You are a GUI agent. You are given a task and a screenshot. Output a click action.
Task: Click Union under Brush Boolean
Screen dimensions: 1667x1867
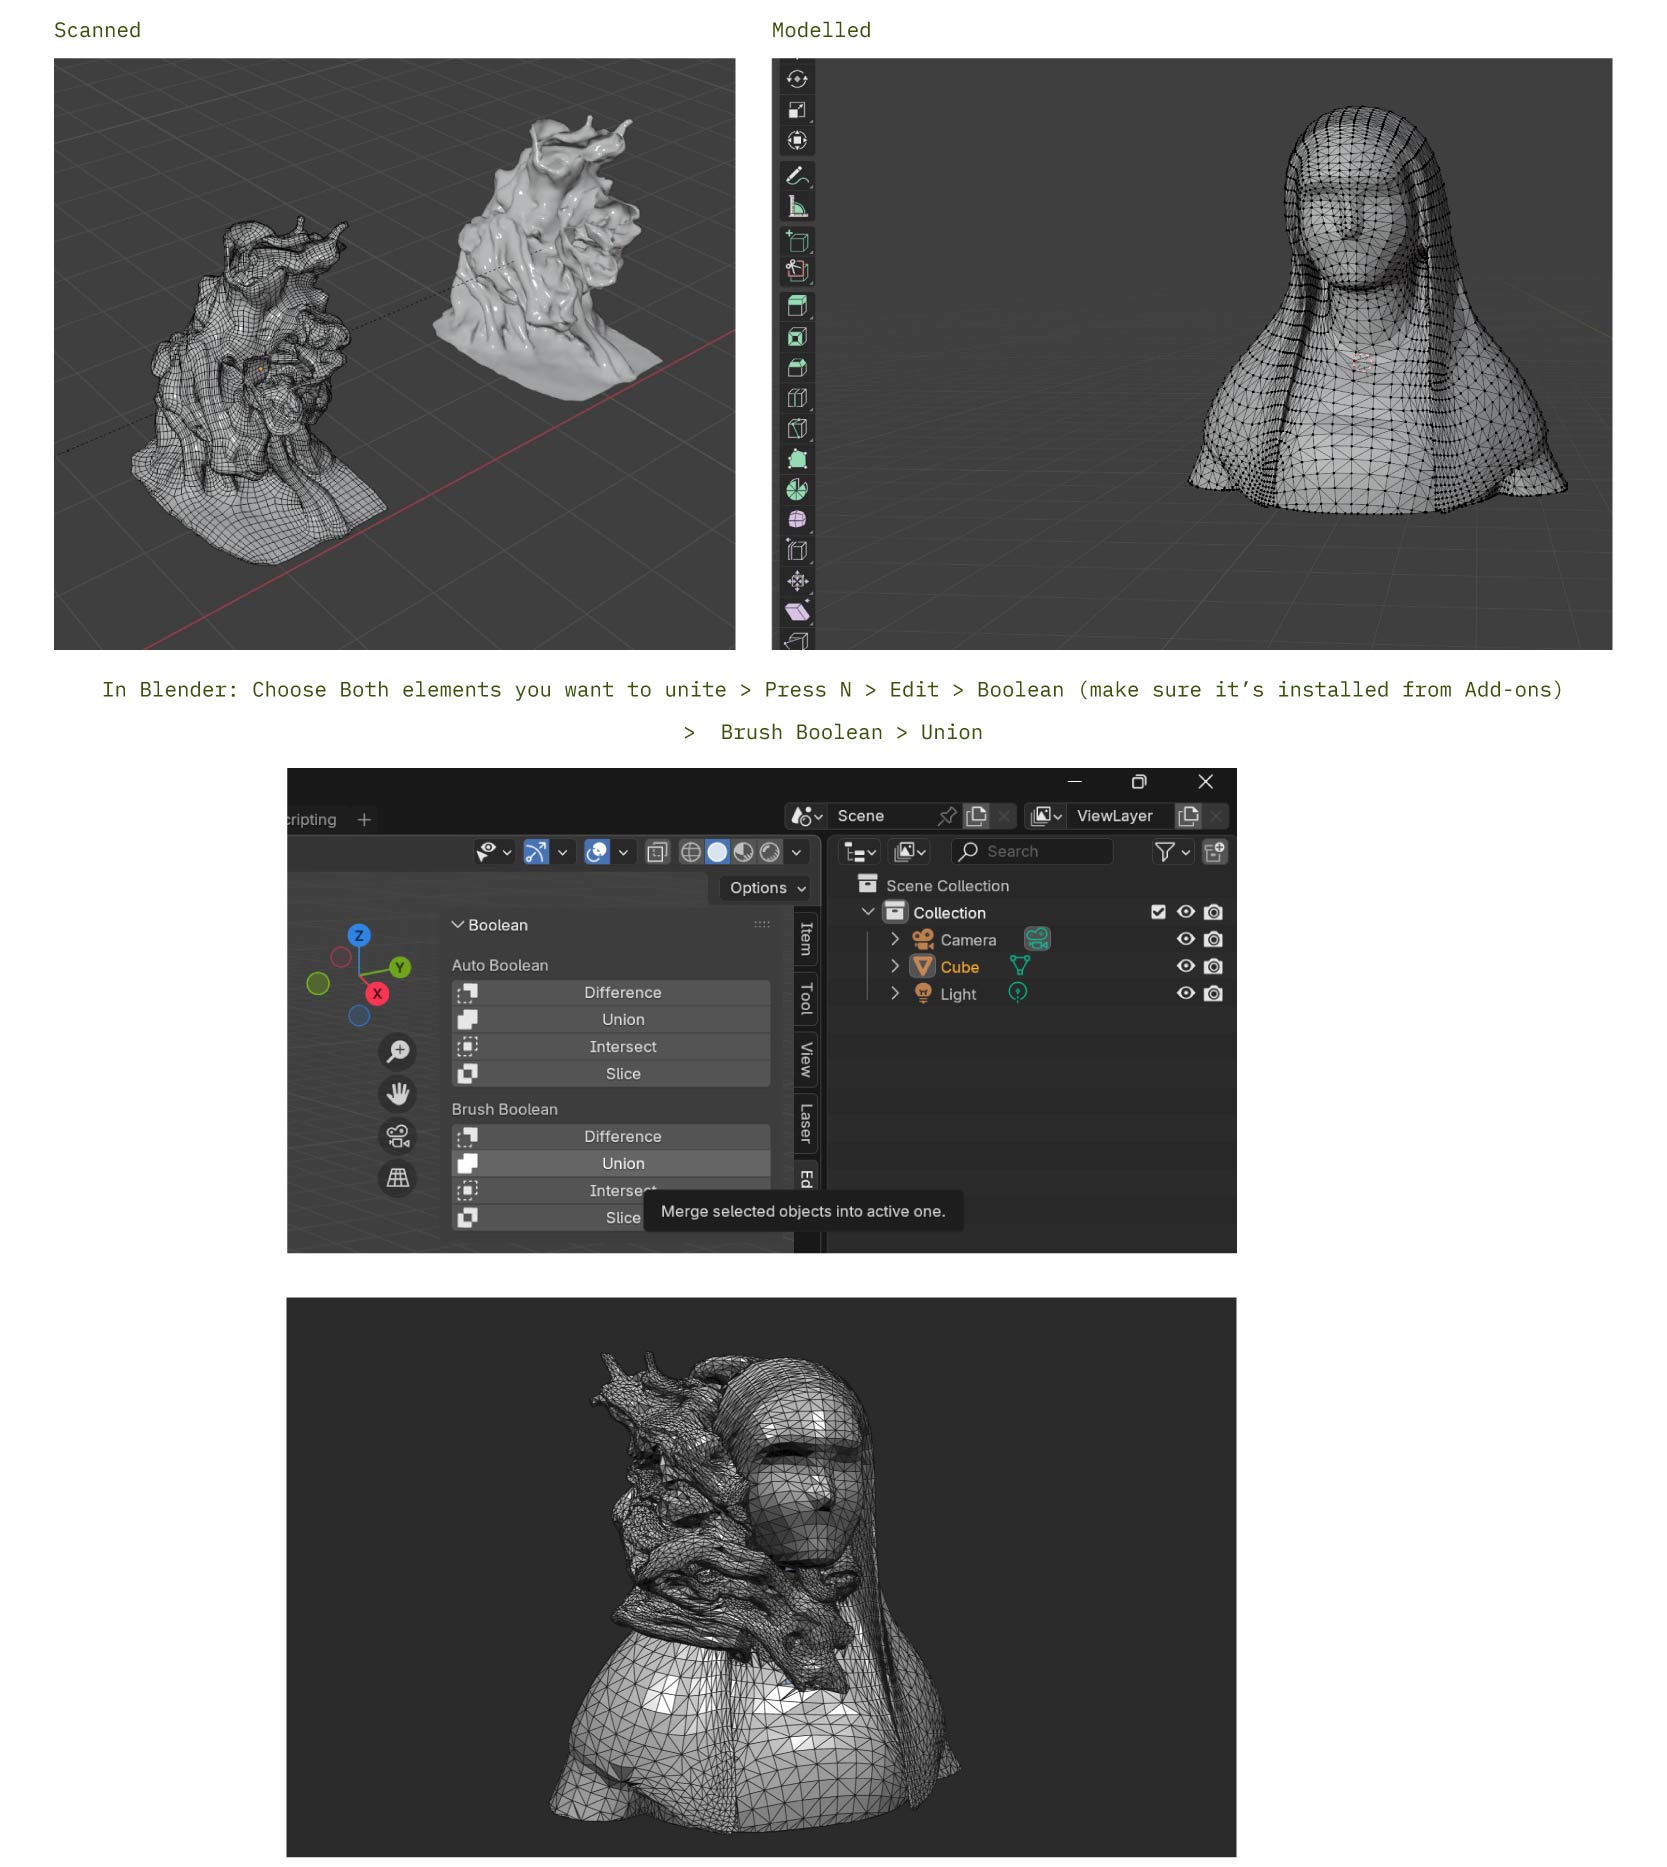pos(622,1164)
